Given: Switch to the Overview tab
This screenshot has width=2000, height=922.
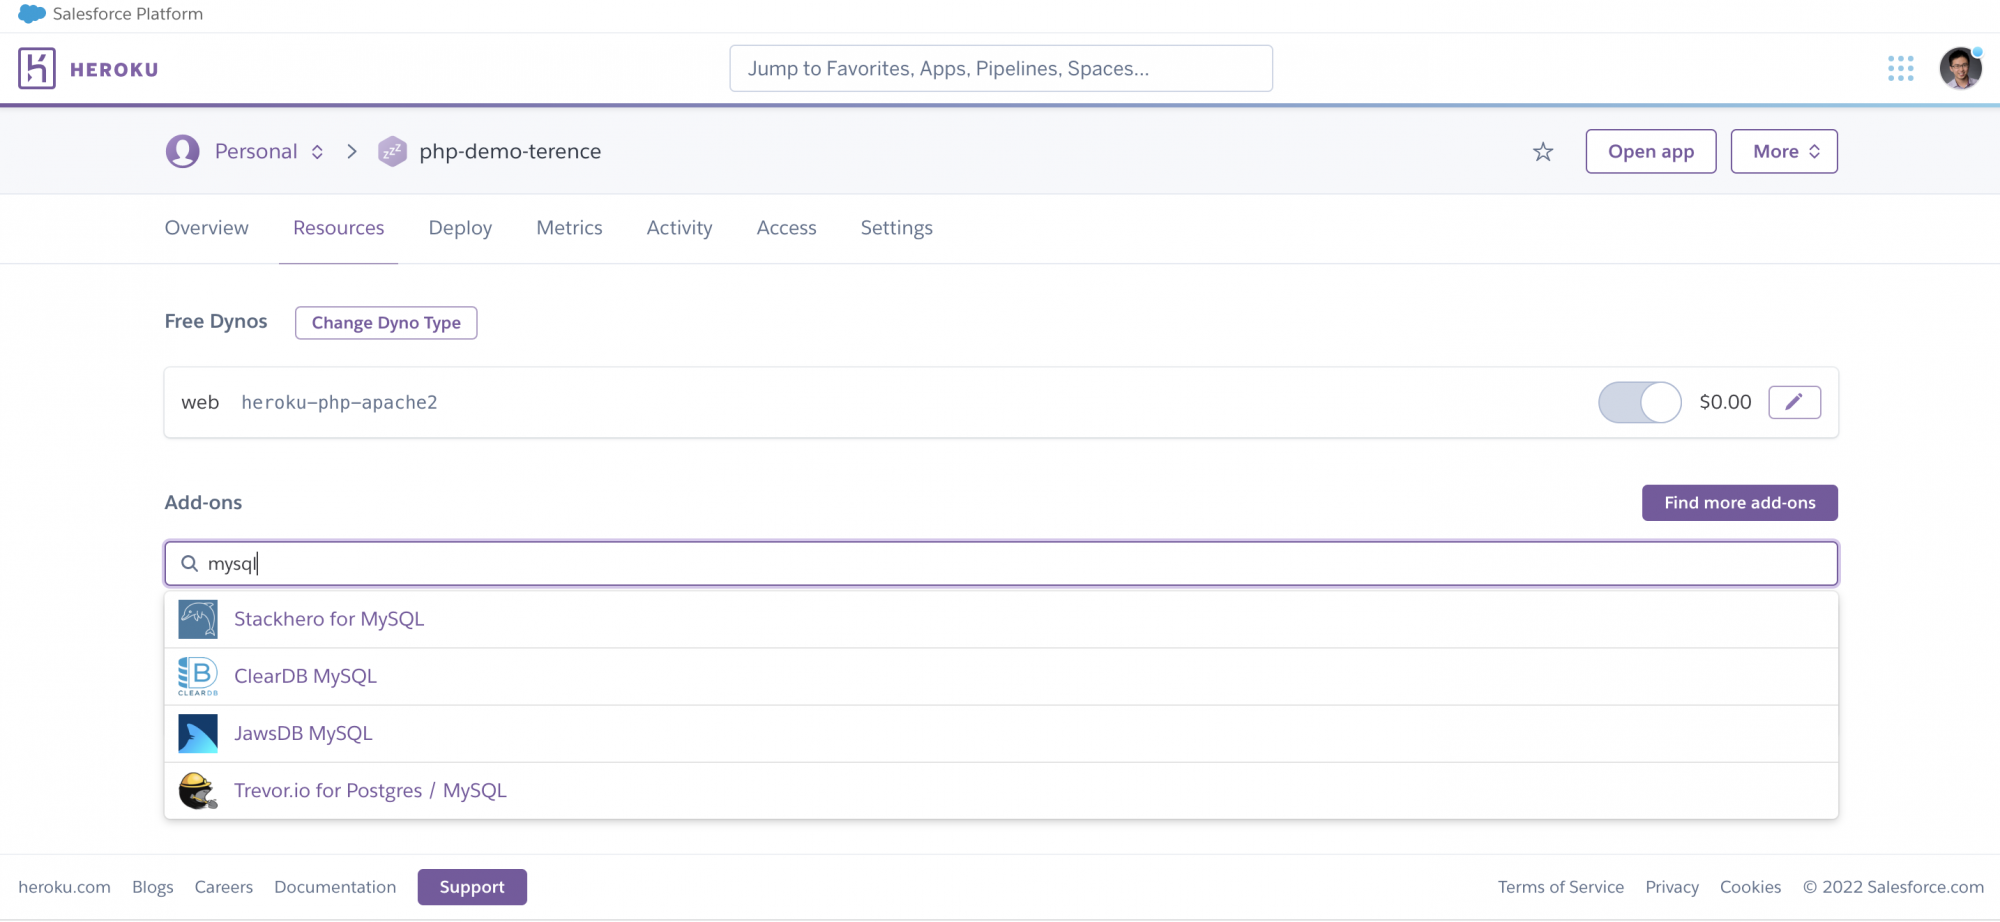Looking at the screenshot, I should (207, 228).
